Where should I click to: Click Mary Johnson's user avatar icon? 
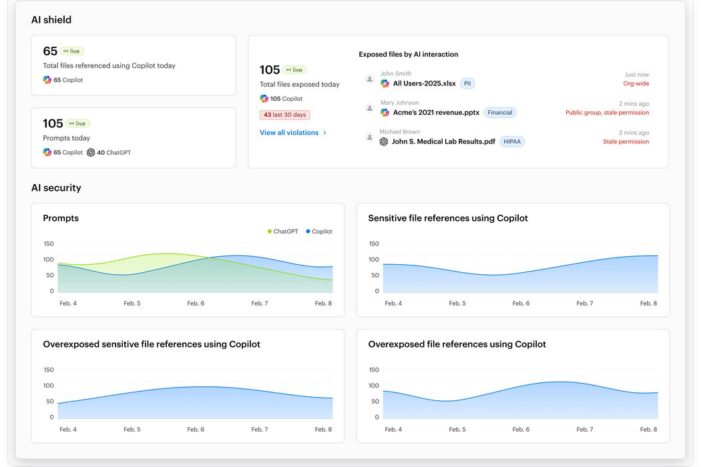(x=369, y=108)
